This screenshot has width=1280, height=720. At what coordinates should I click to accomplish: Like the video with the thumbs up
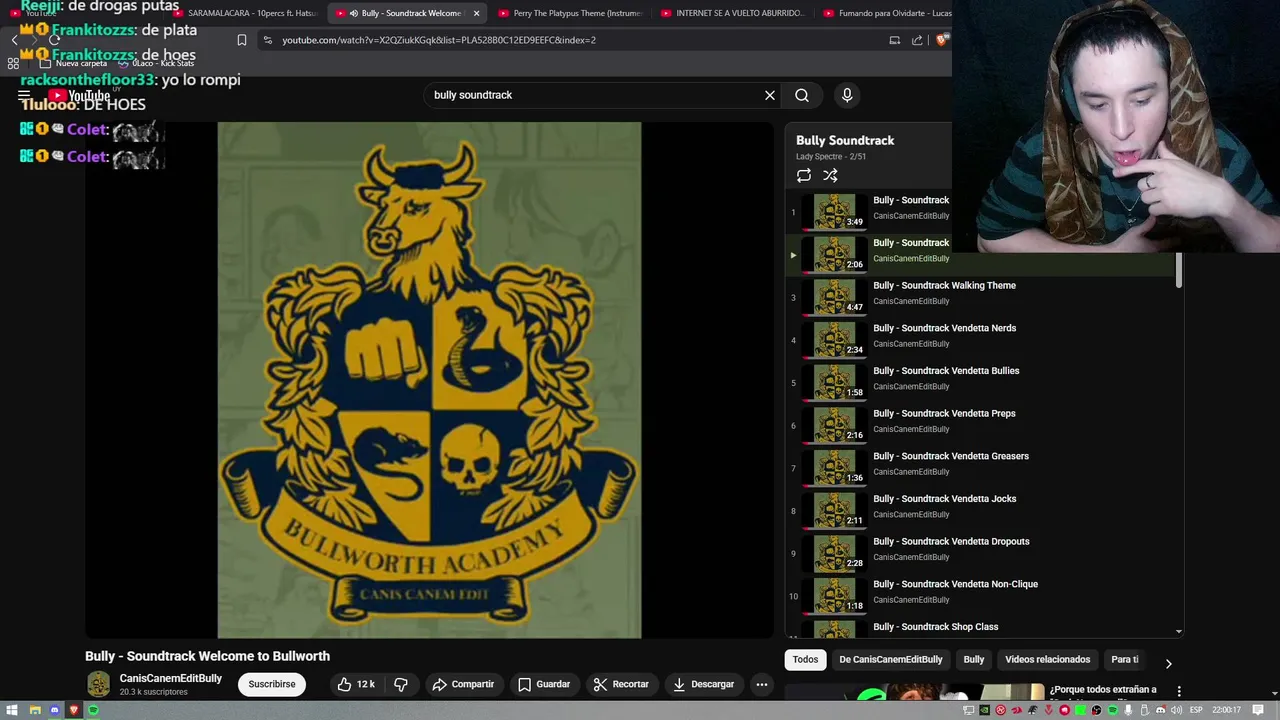(x=355, y=684)
